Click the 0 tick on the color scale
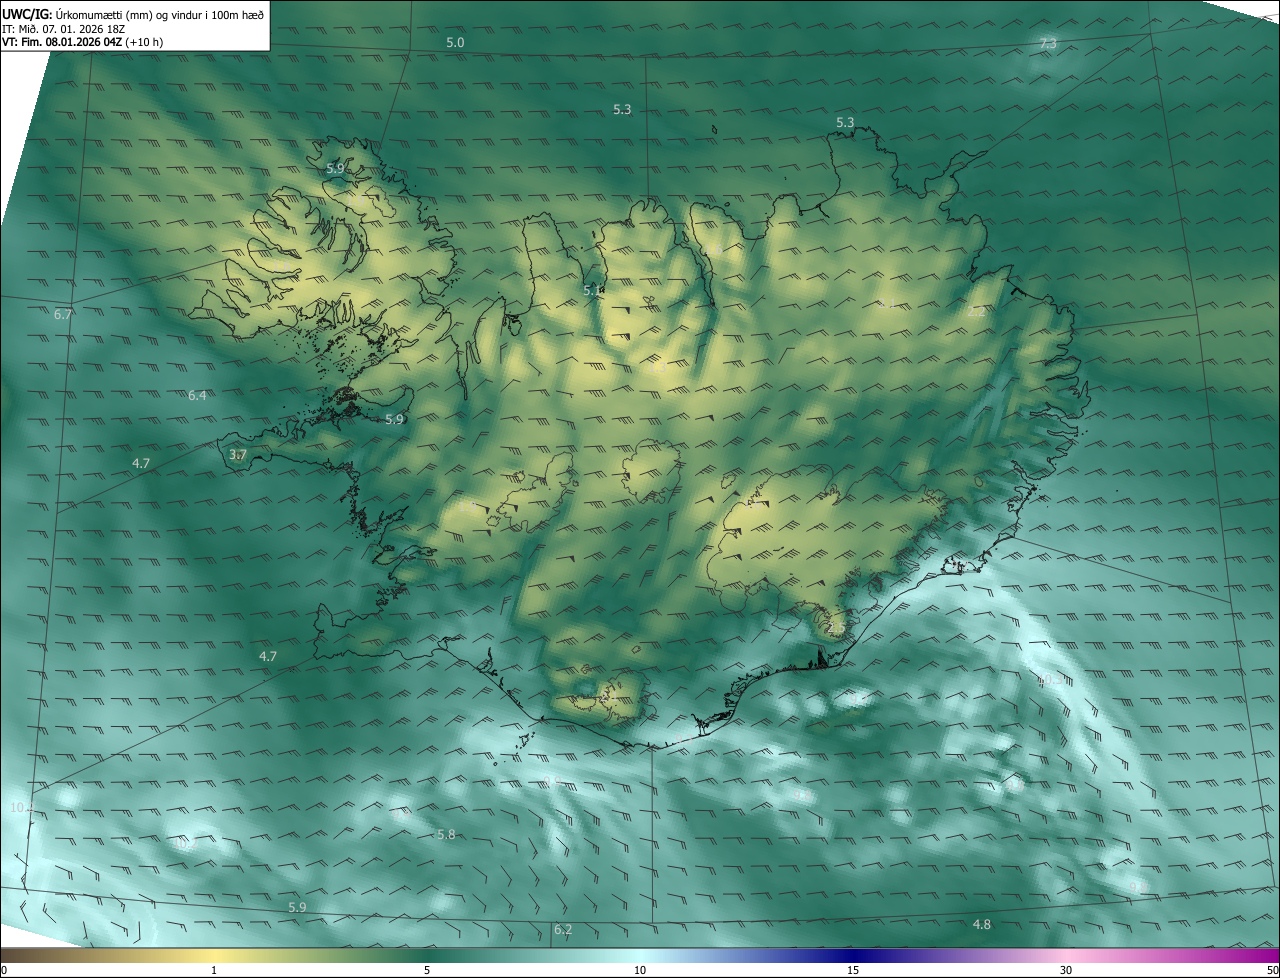This screenshot has height=978, width=1280. (4, 970)
